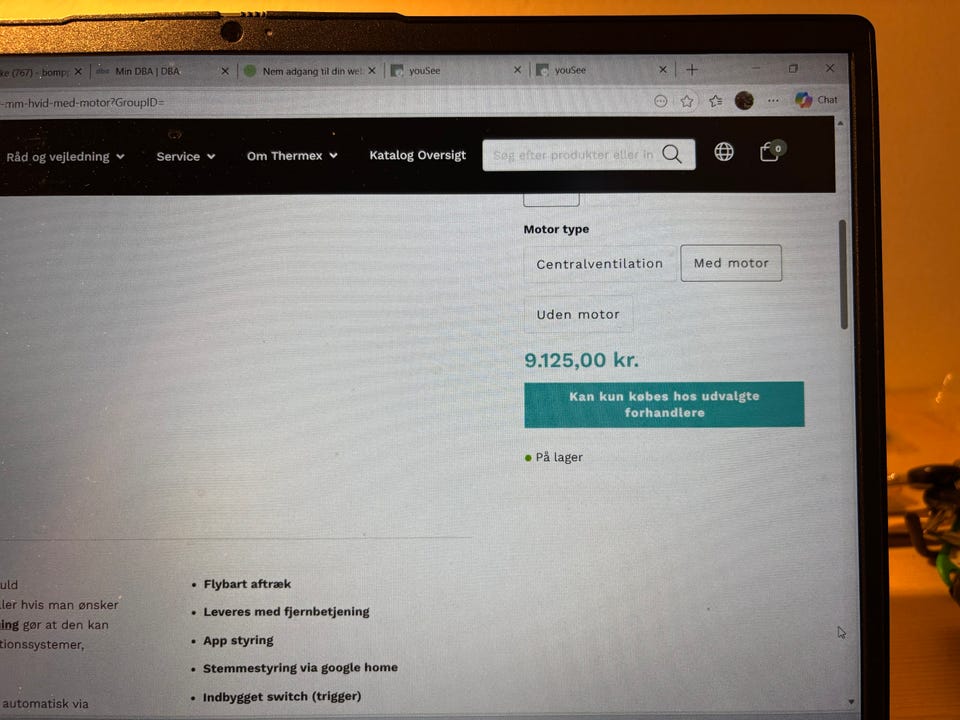This screenshot has height=720, width=960.
Task: Open a new browser tab
Action: pos(692,70)
